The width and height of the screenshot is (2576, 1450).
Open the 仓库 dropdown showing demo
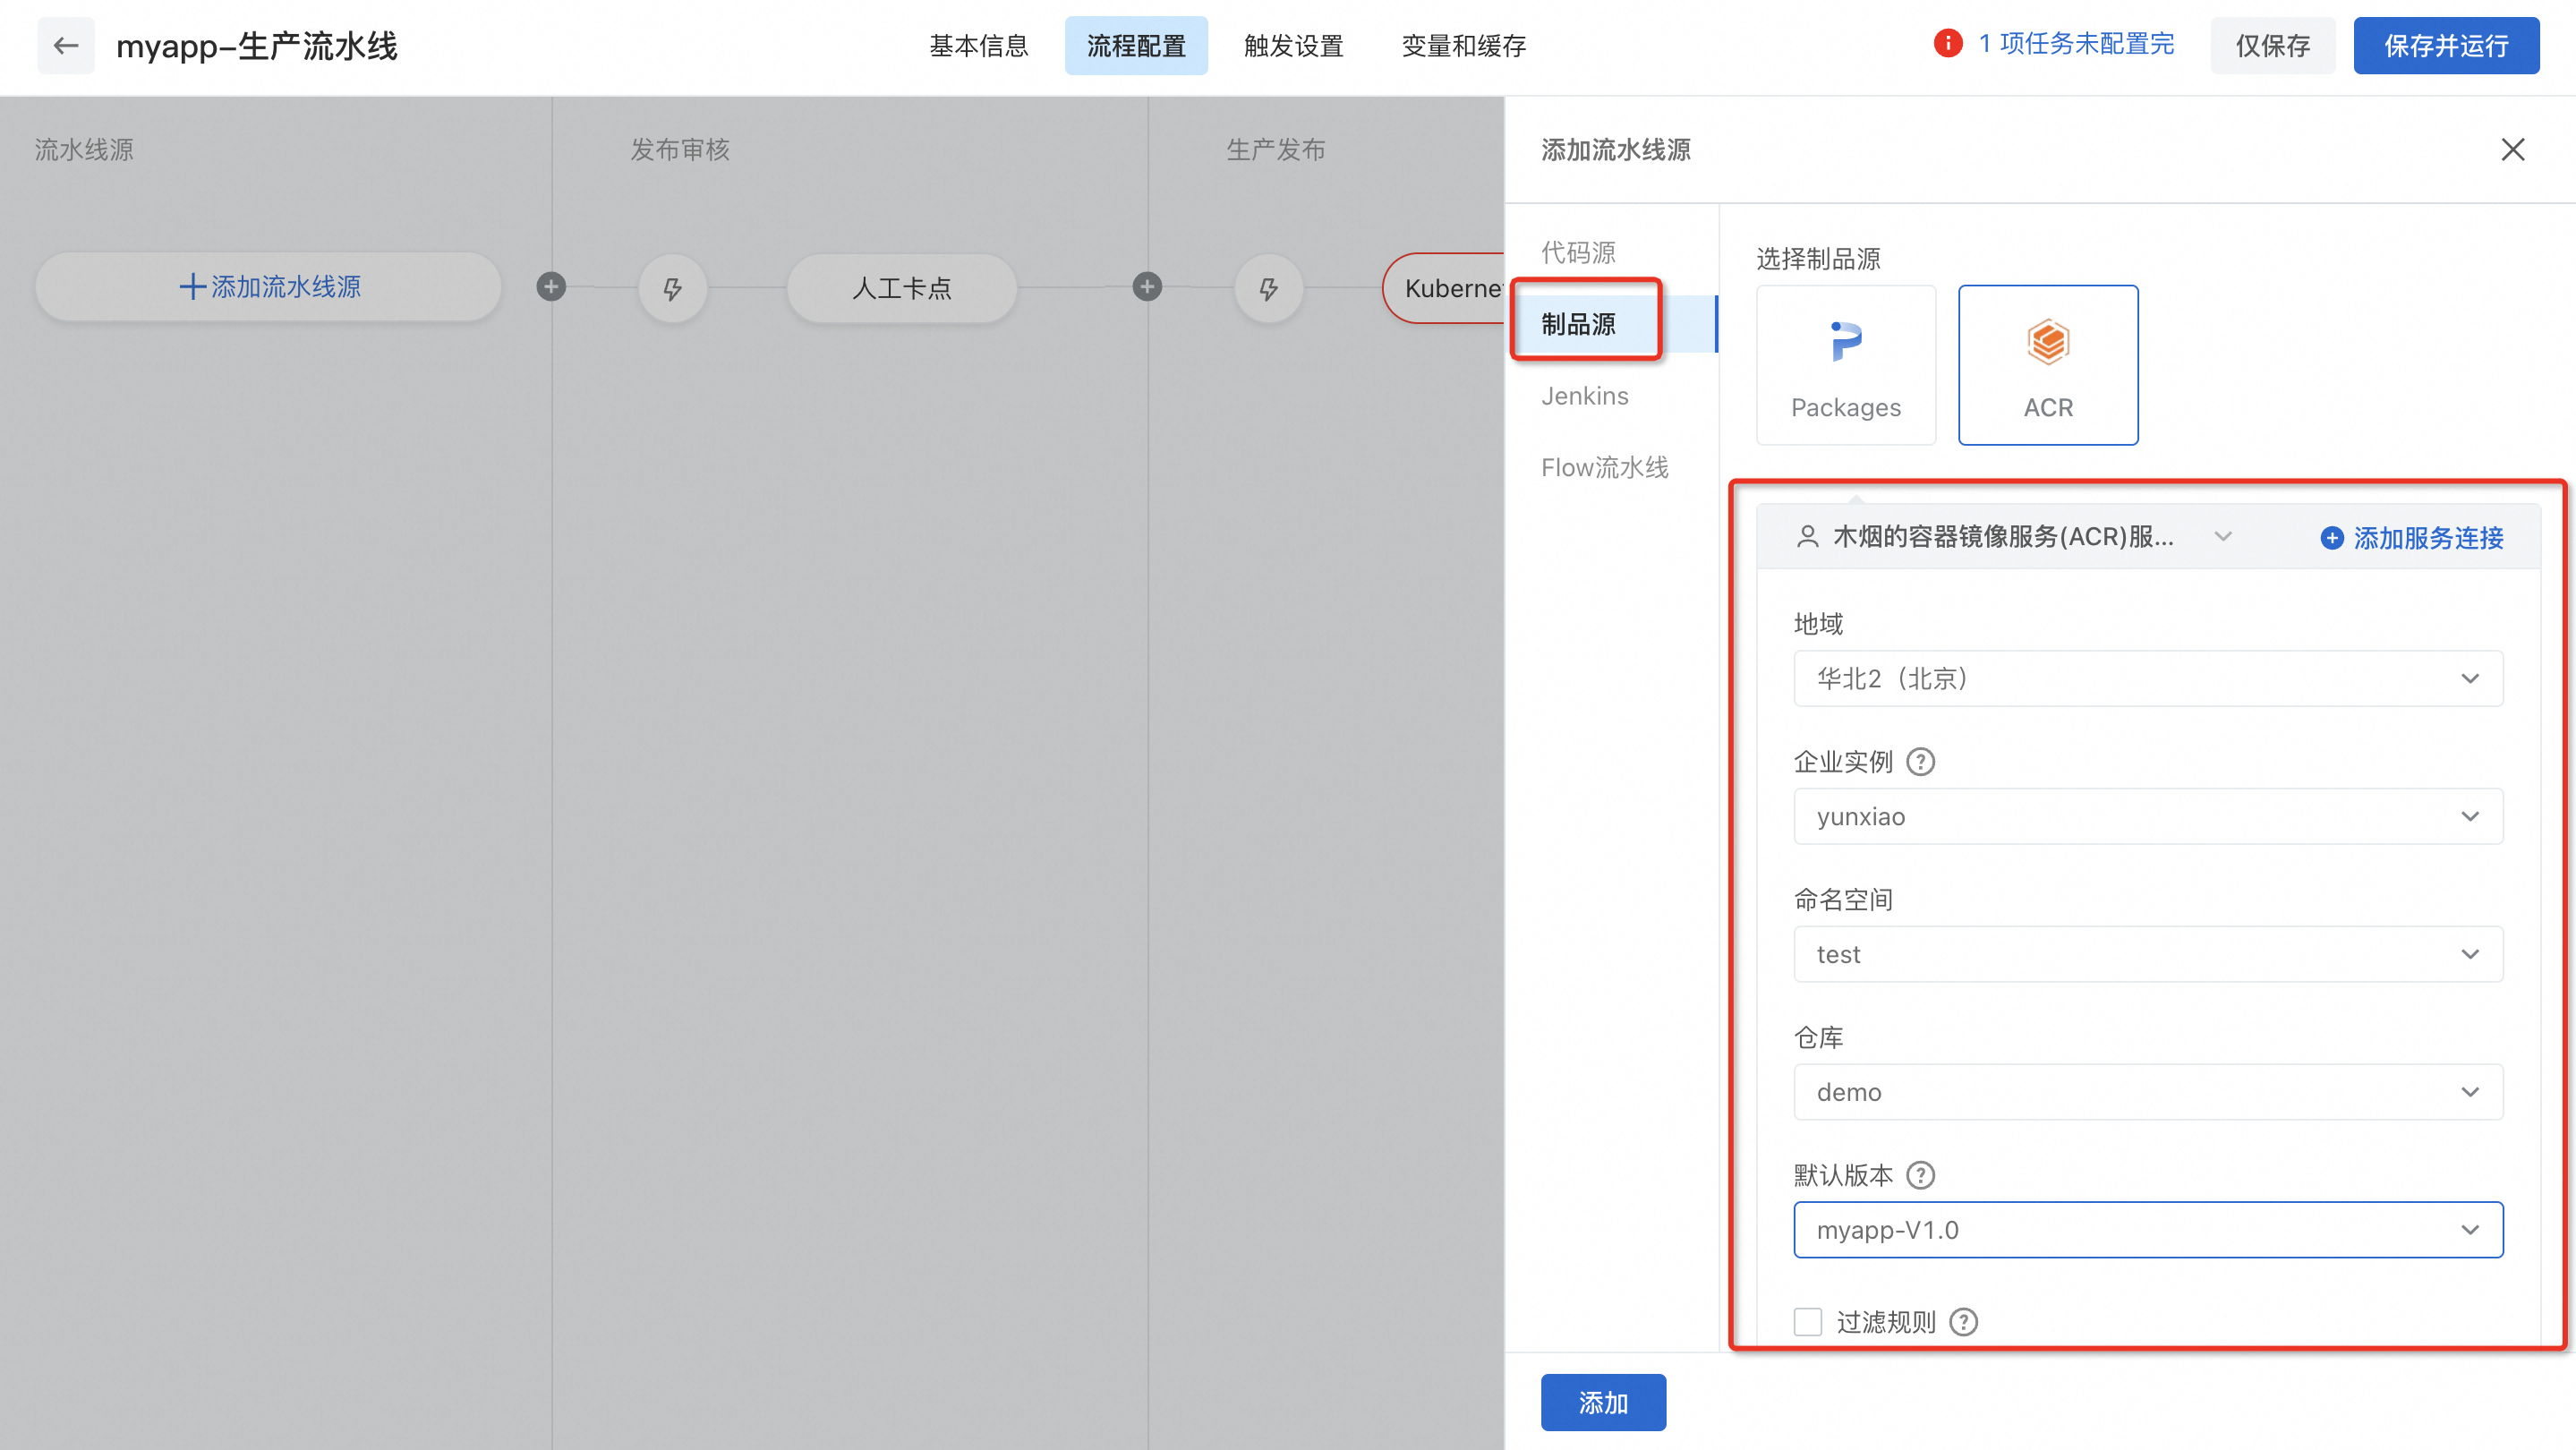(x=2148, y=1092)
